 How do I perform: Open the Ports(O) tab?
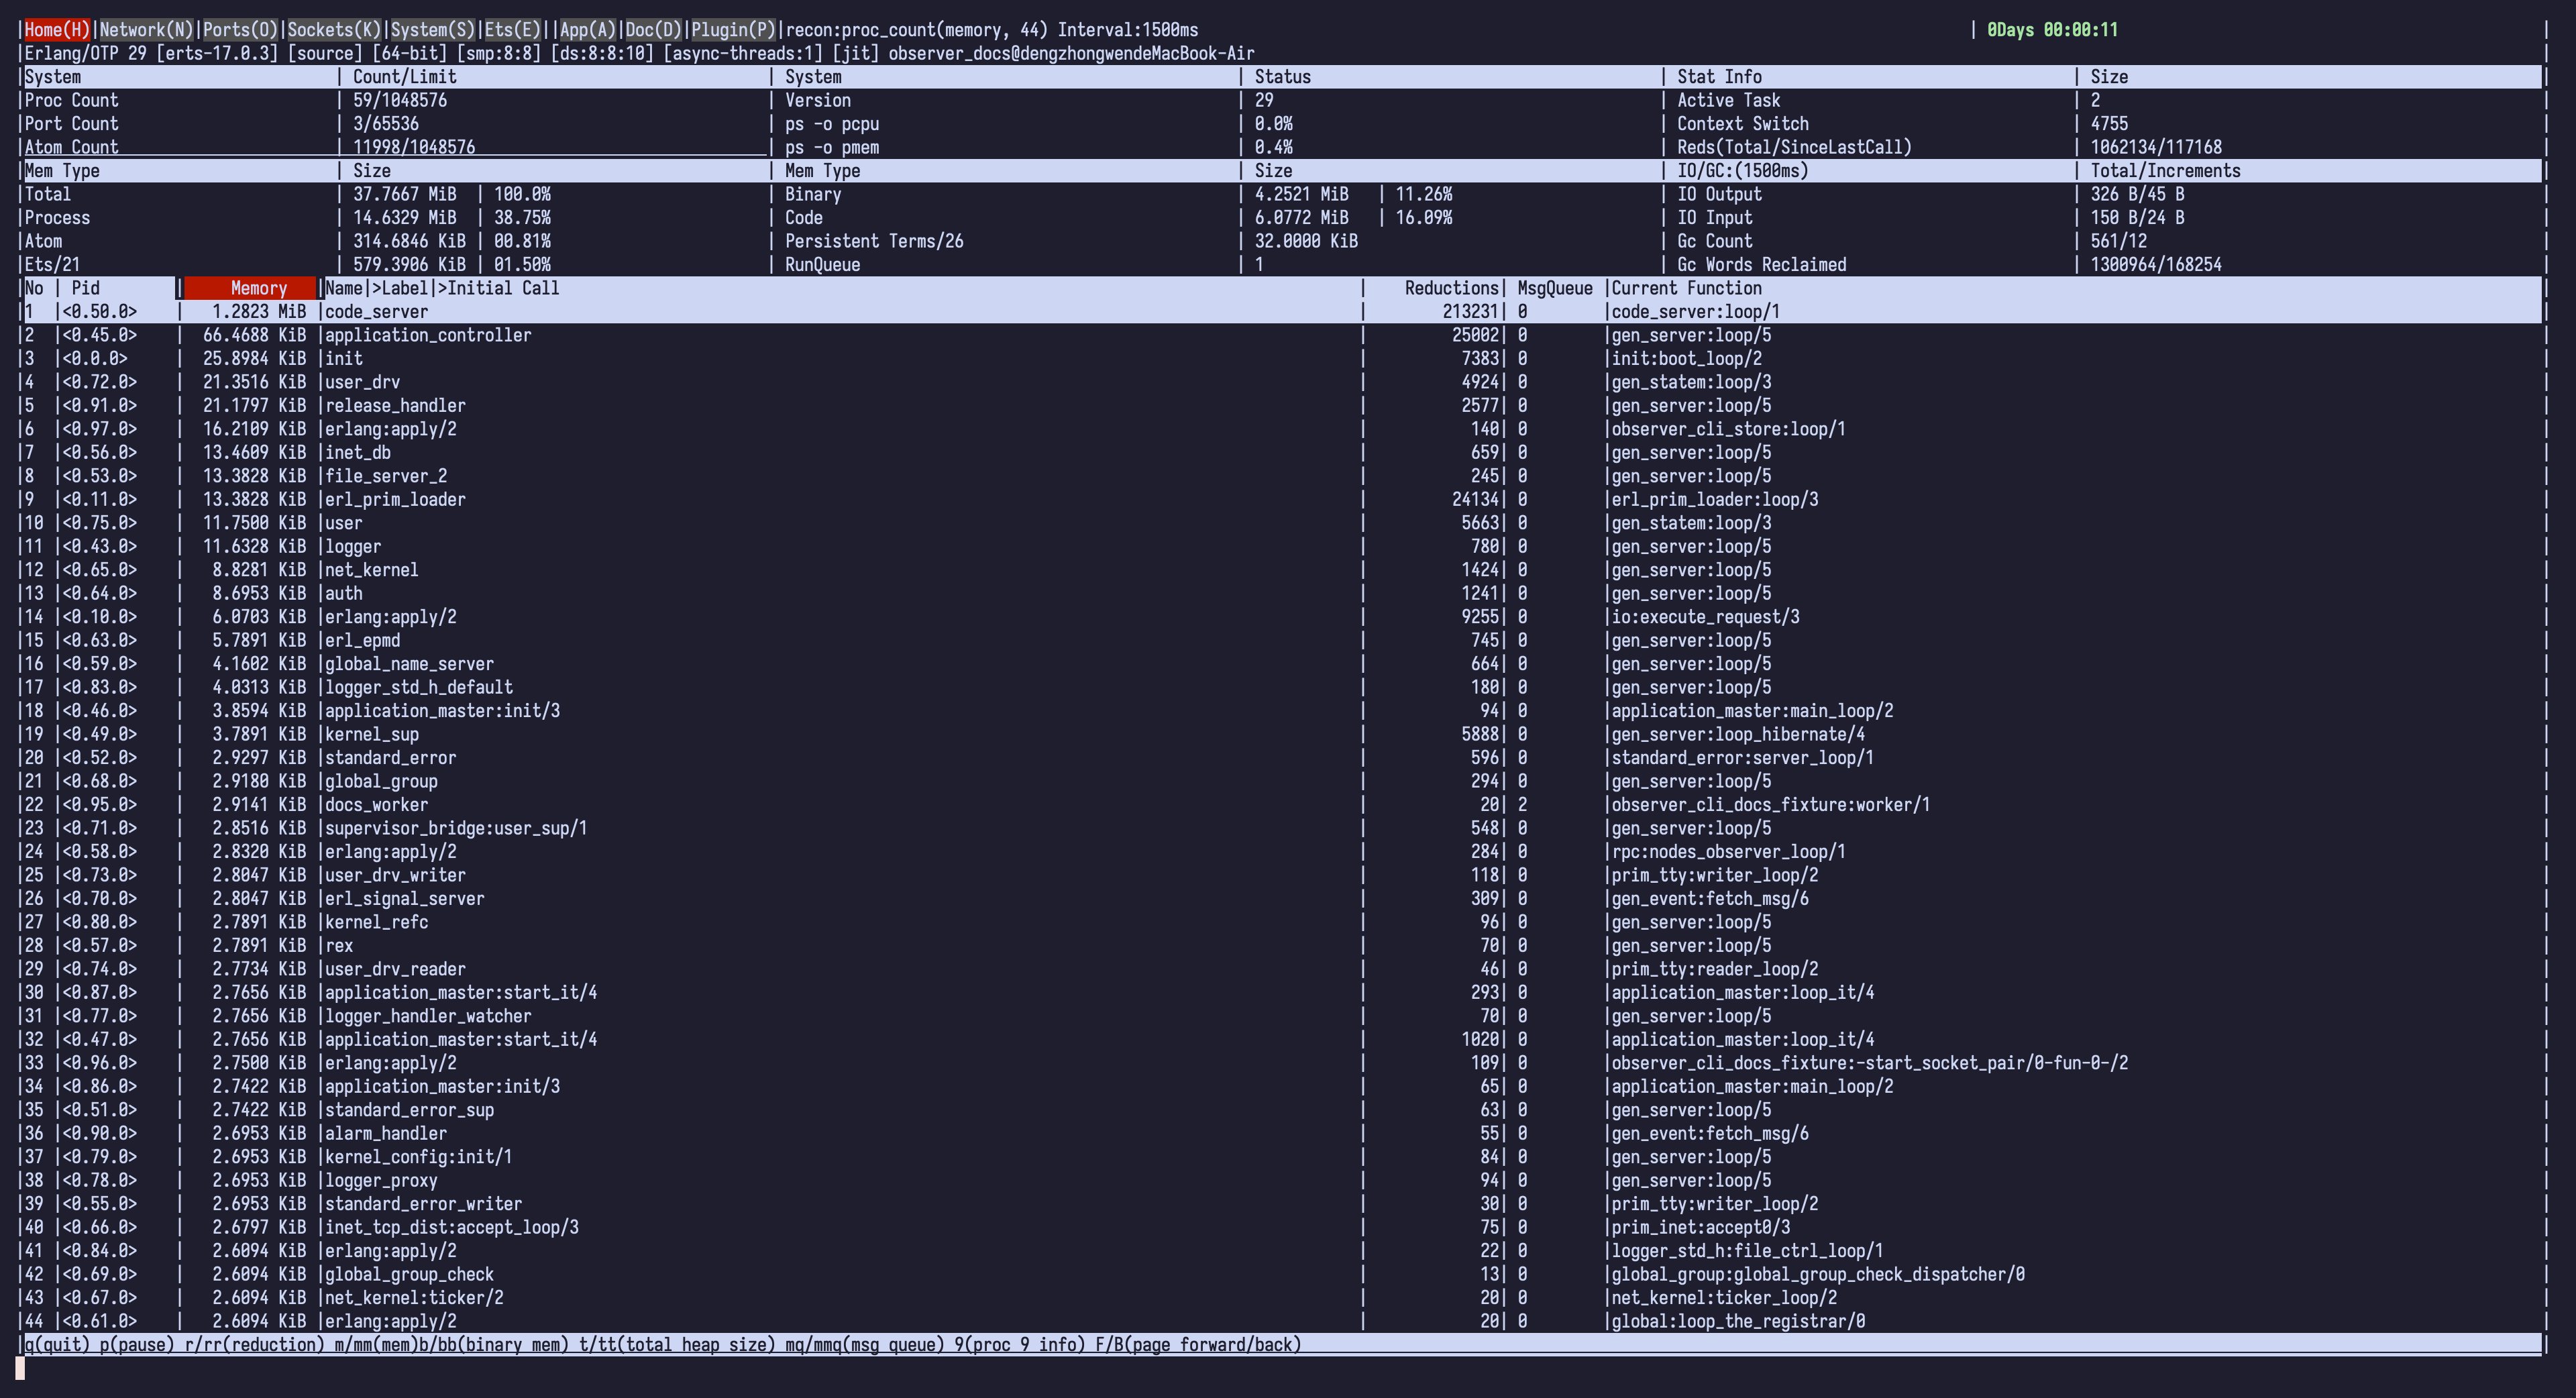pyautogui.click(x=240, y=30)
